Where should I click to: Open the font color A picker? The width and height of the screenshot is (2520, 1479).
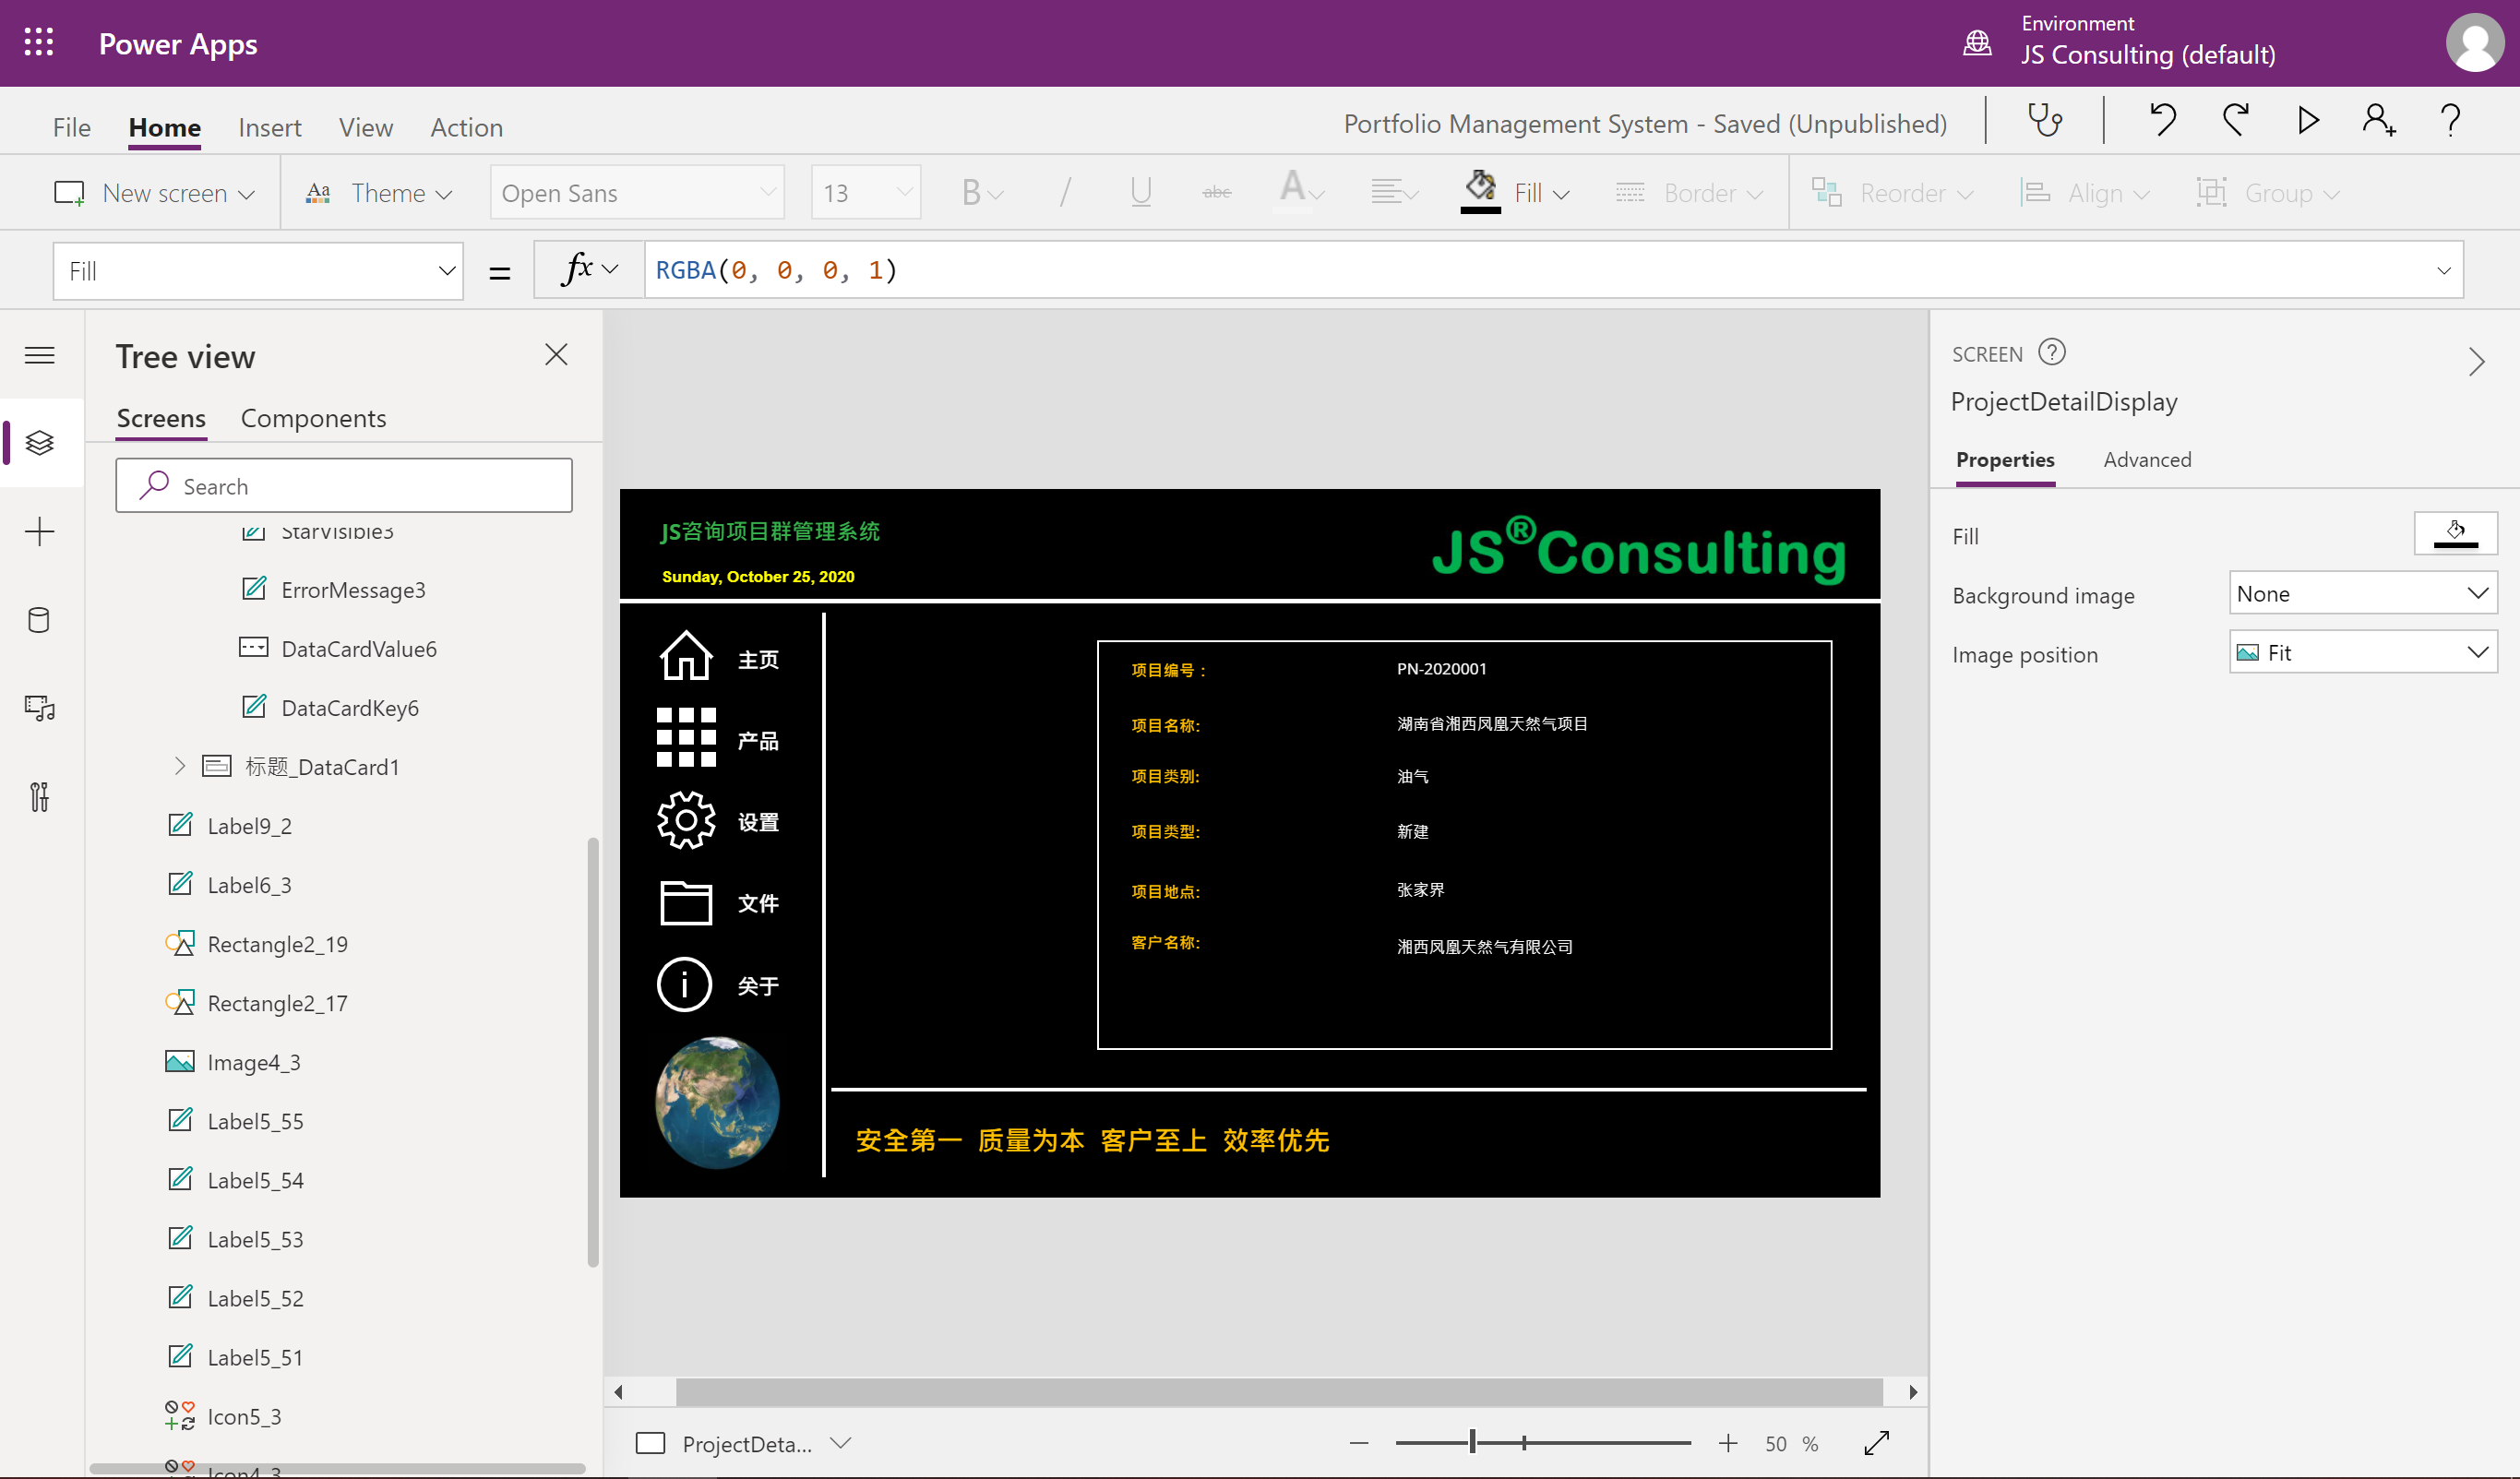tap(1302, 190)
